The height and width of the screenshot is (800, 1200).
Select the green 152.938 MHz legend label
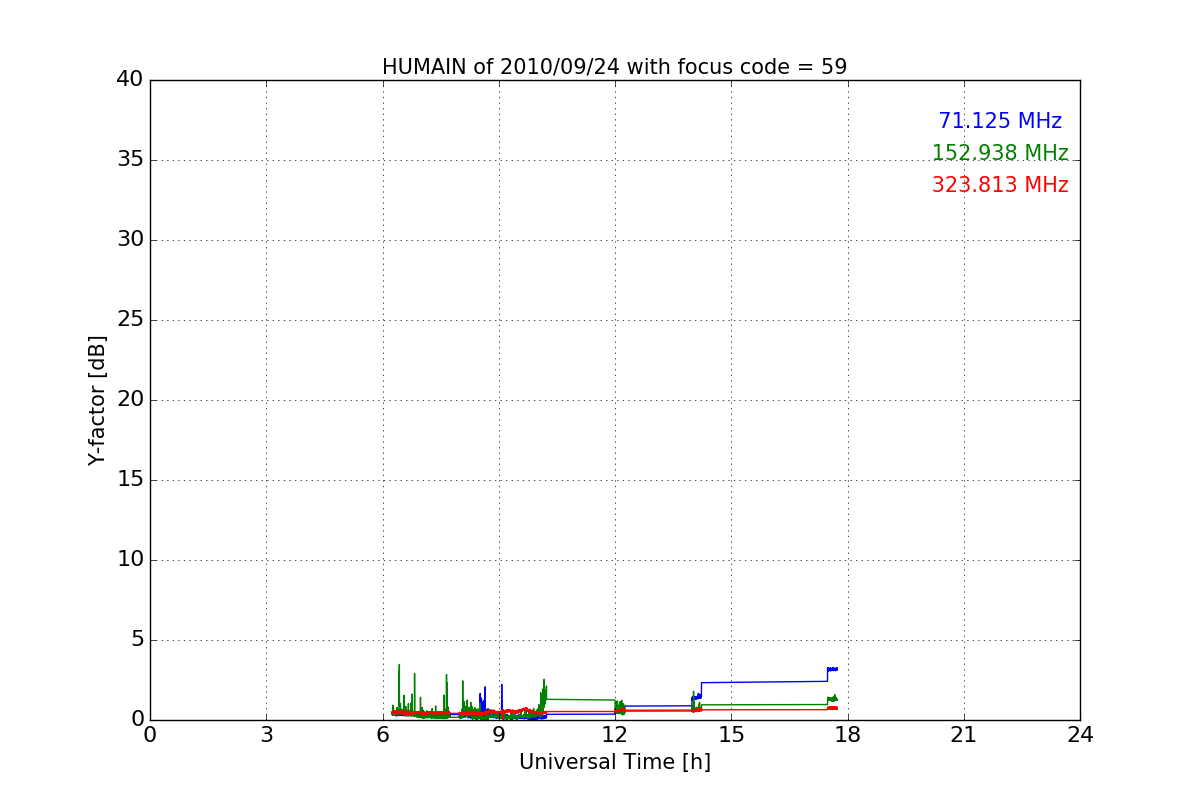pos(1000,153)
